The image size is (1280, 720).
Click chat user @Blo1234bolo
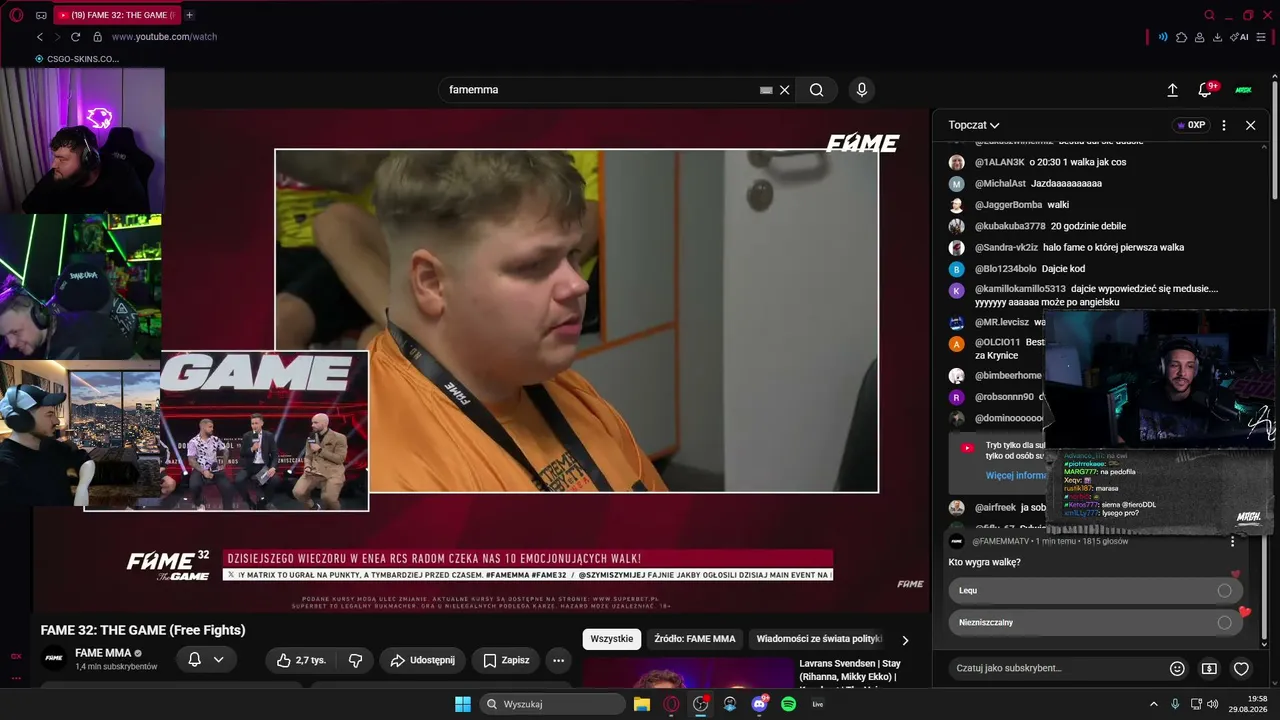point(1005,269)
